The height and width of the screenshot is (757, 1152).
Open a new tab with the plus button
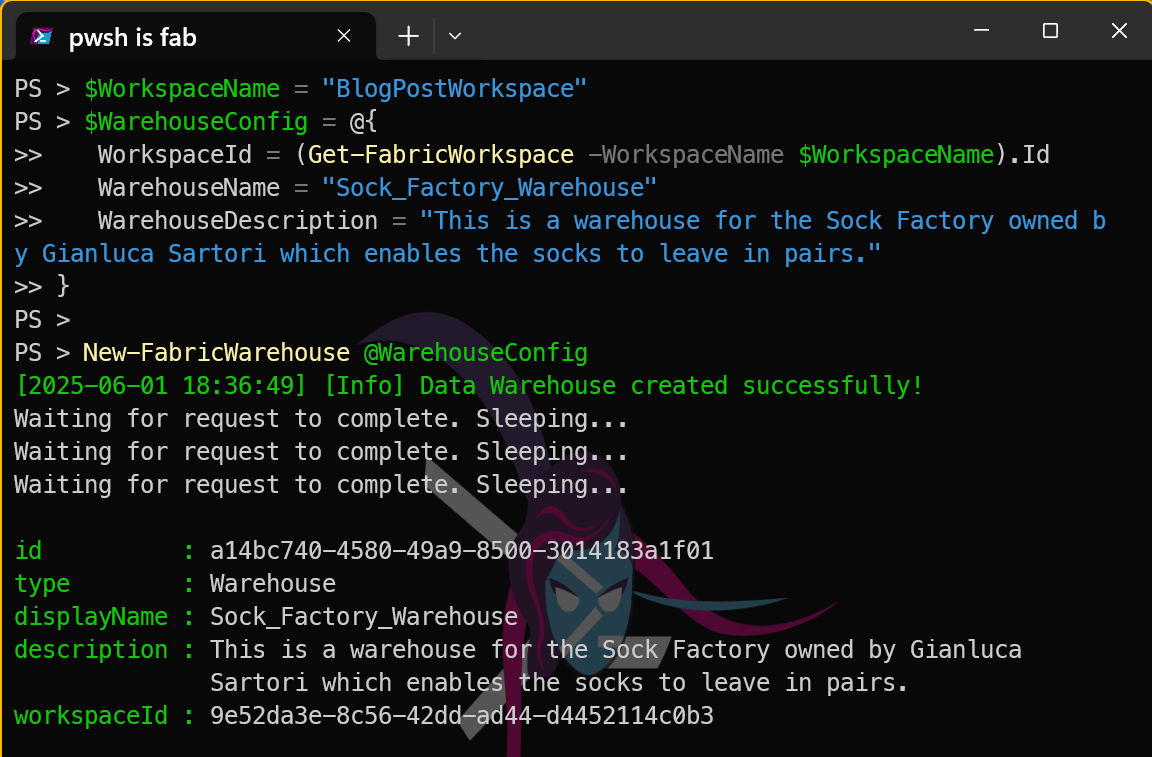pyautogui.click(x=408, y=36)
